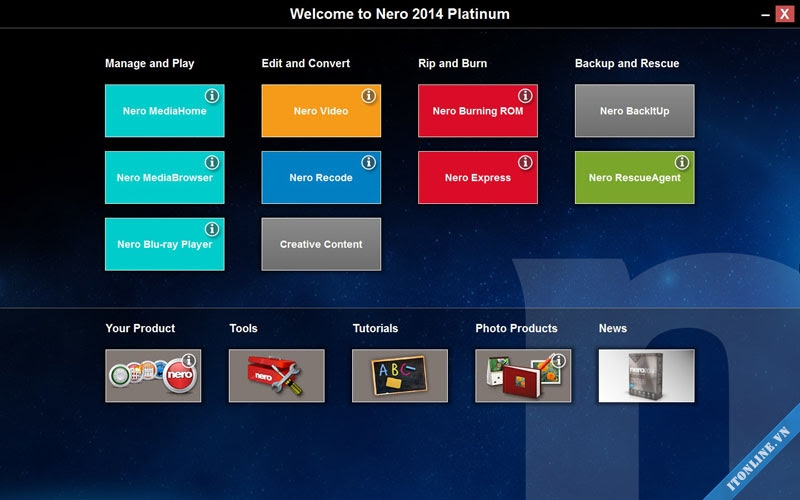Open Nero MediaBrowser

tap(164, 178)
